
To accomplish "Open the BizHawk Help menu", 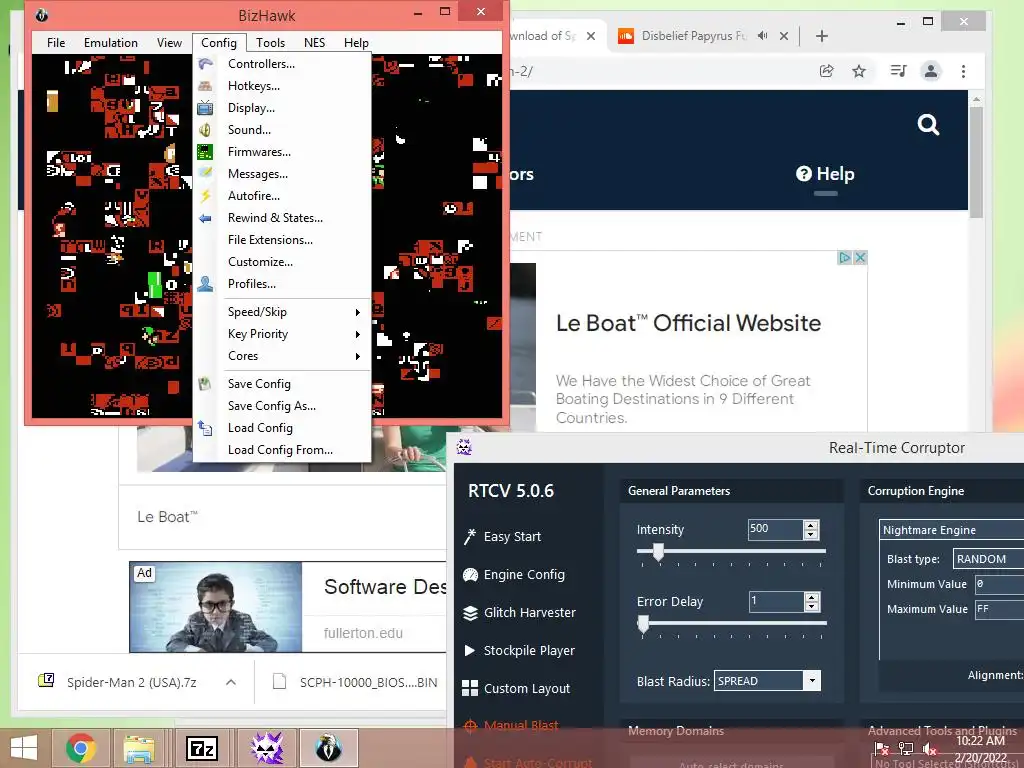I will (x=356, y=43).
